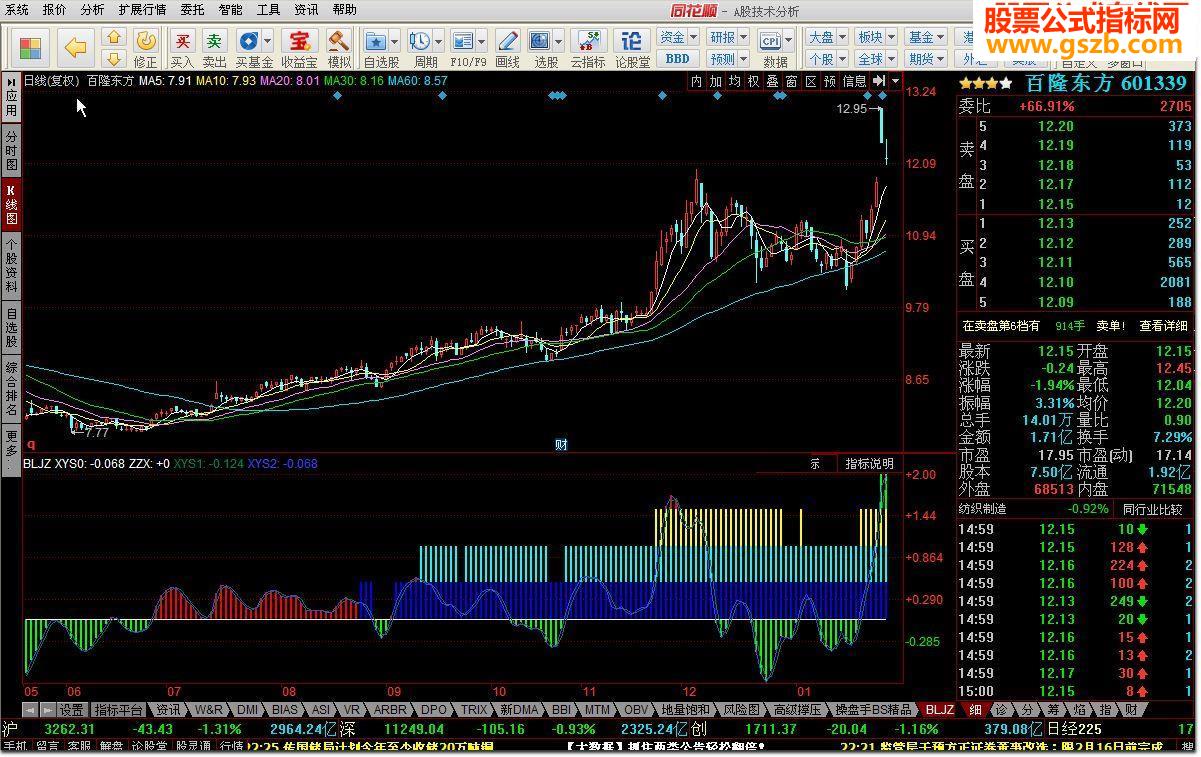Switch to the W&R indicator tab
Image resolution: width=1201 pixels, height=757 pixels.
[x=209, y=709]
